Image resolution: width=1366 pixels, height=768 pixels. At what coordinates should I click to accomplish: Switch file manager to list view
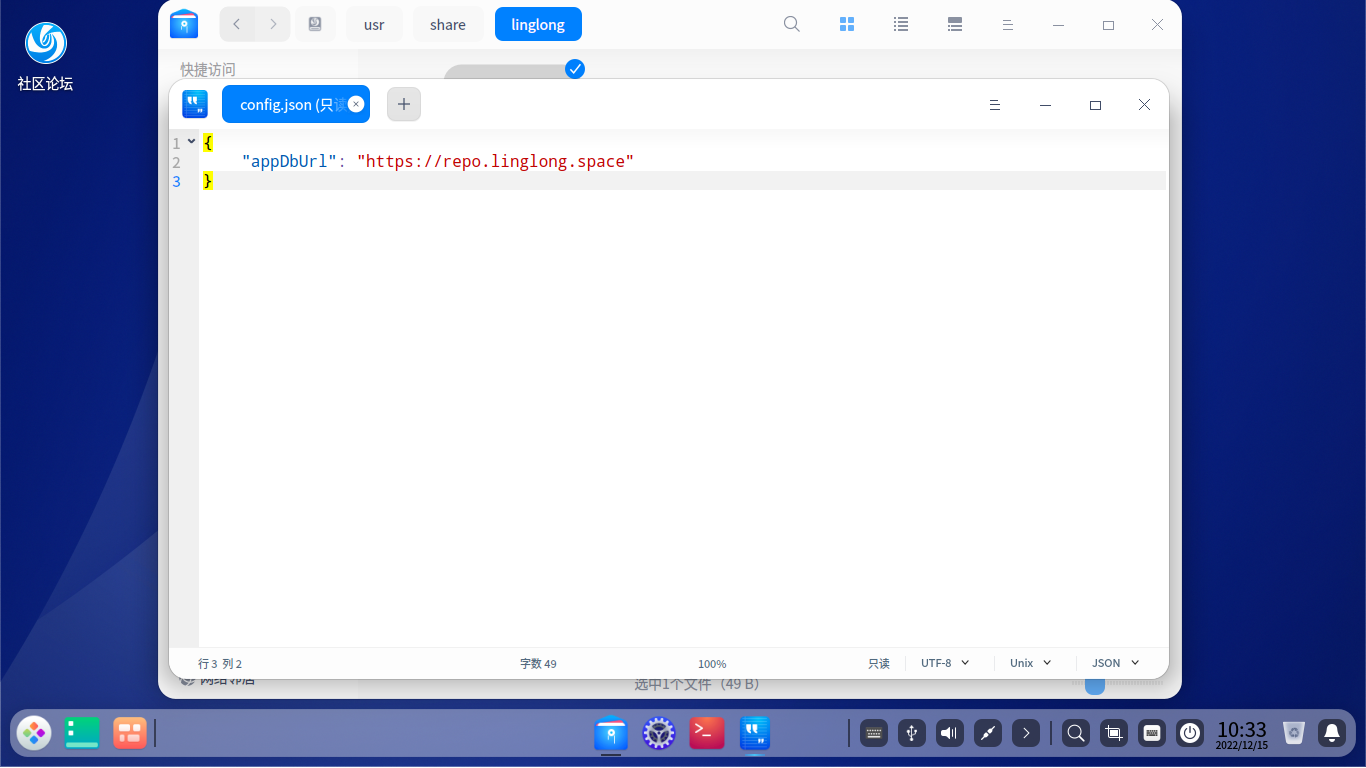click(x=901, y=24)
